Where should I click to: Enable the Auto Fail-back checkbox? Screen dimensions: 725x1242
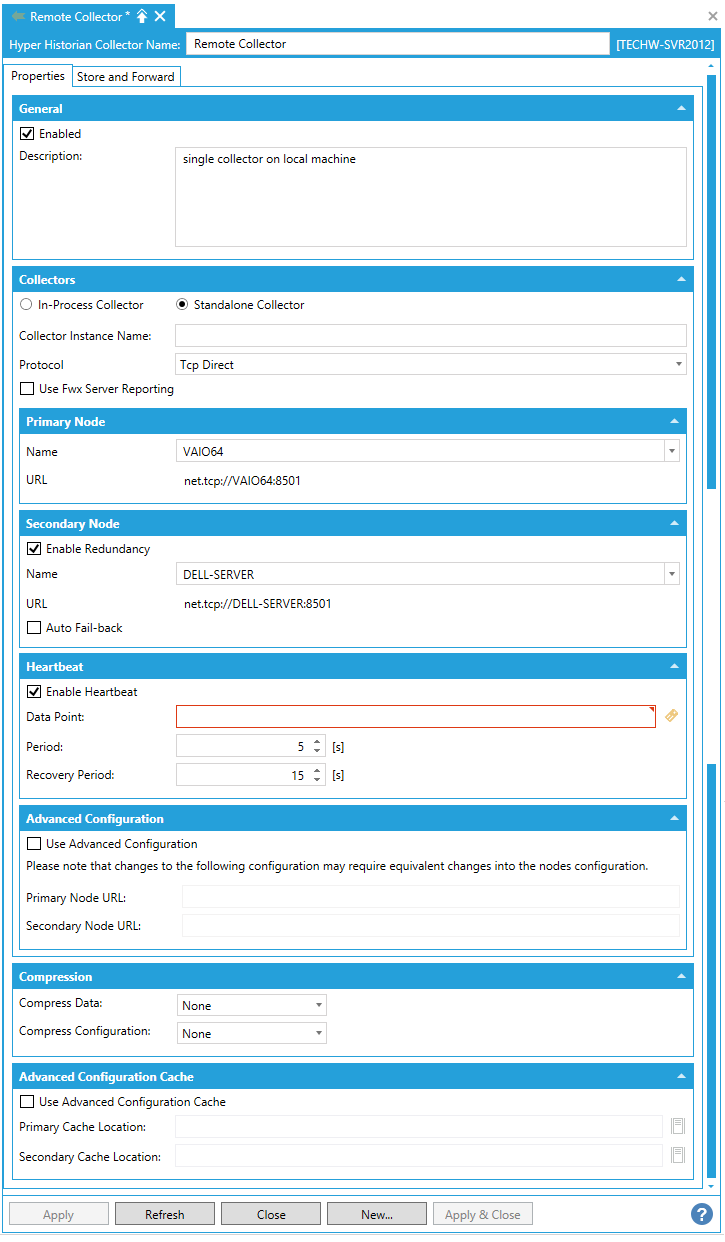click(34, 628)
